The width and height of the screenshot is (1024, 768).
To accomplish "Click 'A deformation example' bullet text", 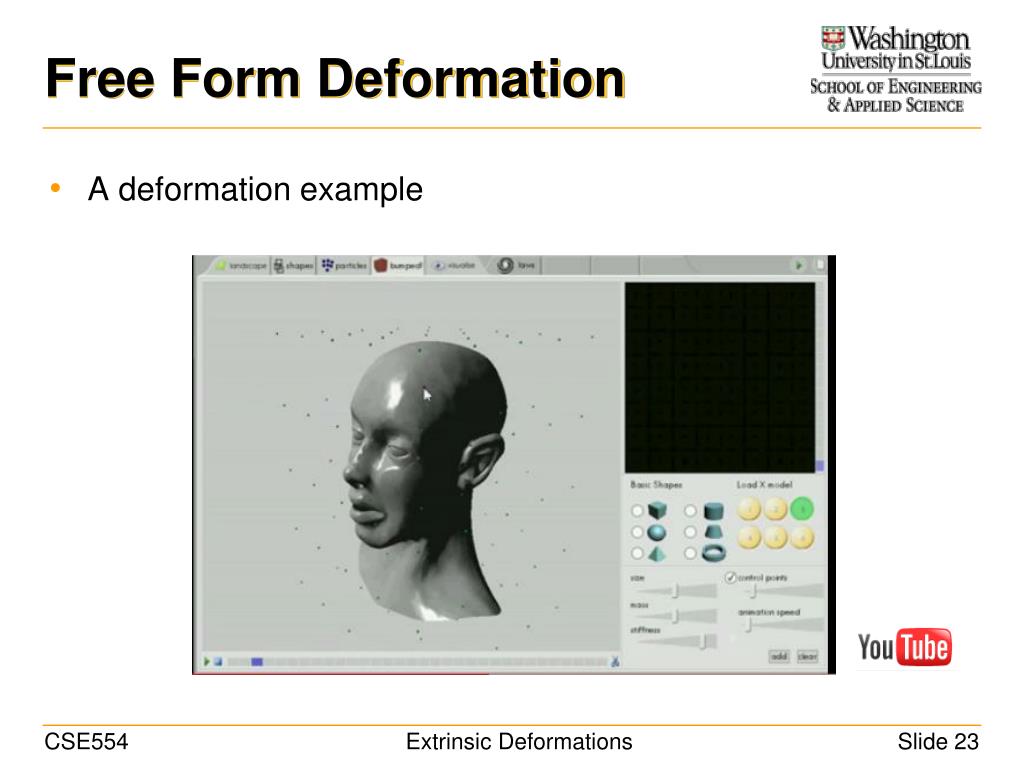I will [255, 189].
